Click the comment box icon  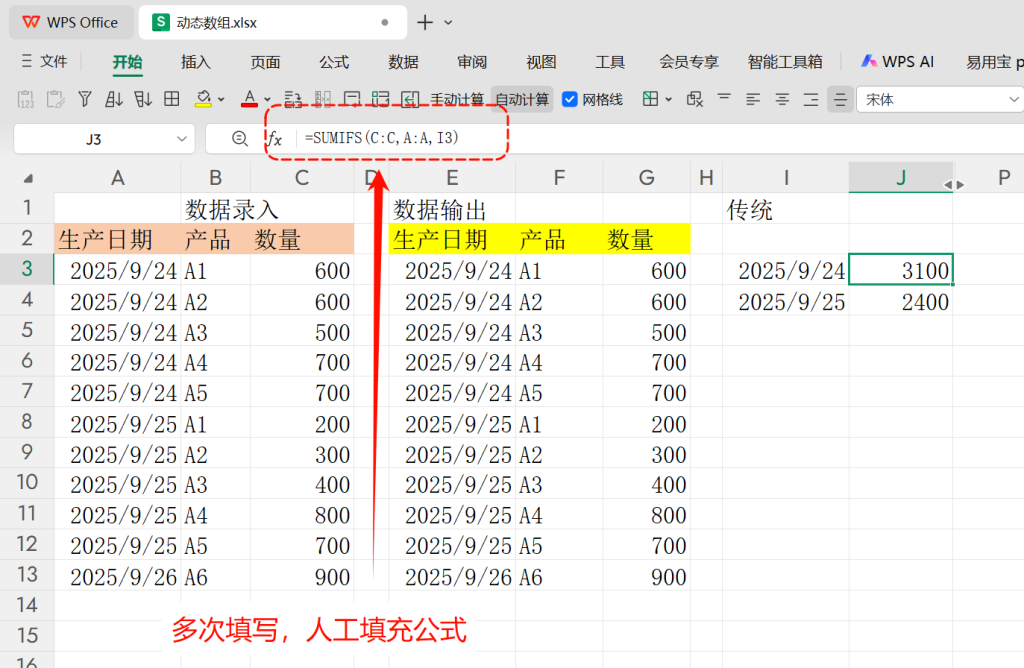[351, 99]
